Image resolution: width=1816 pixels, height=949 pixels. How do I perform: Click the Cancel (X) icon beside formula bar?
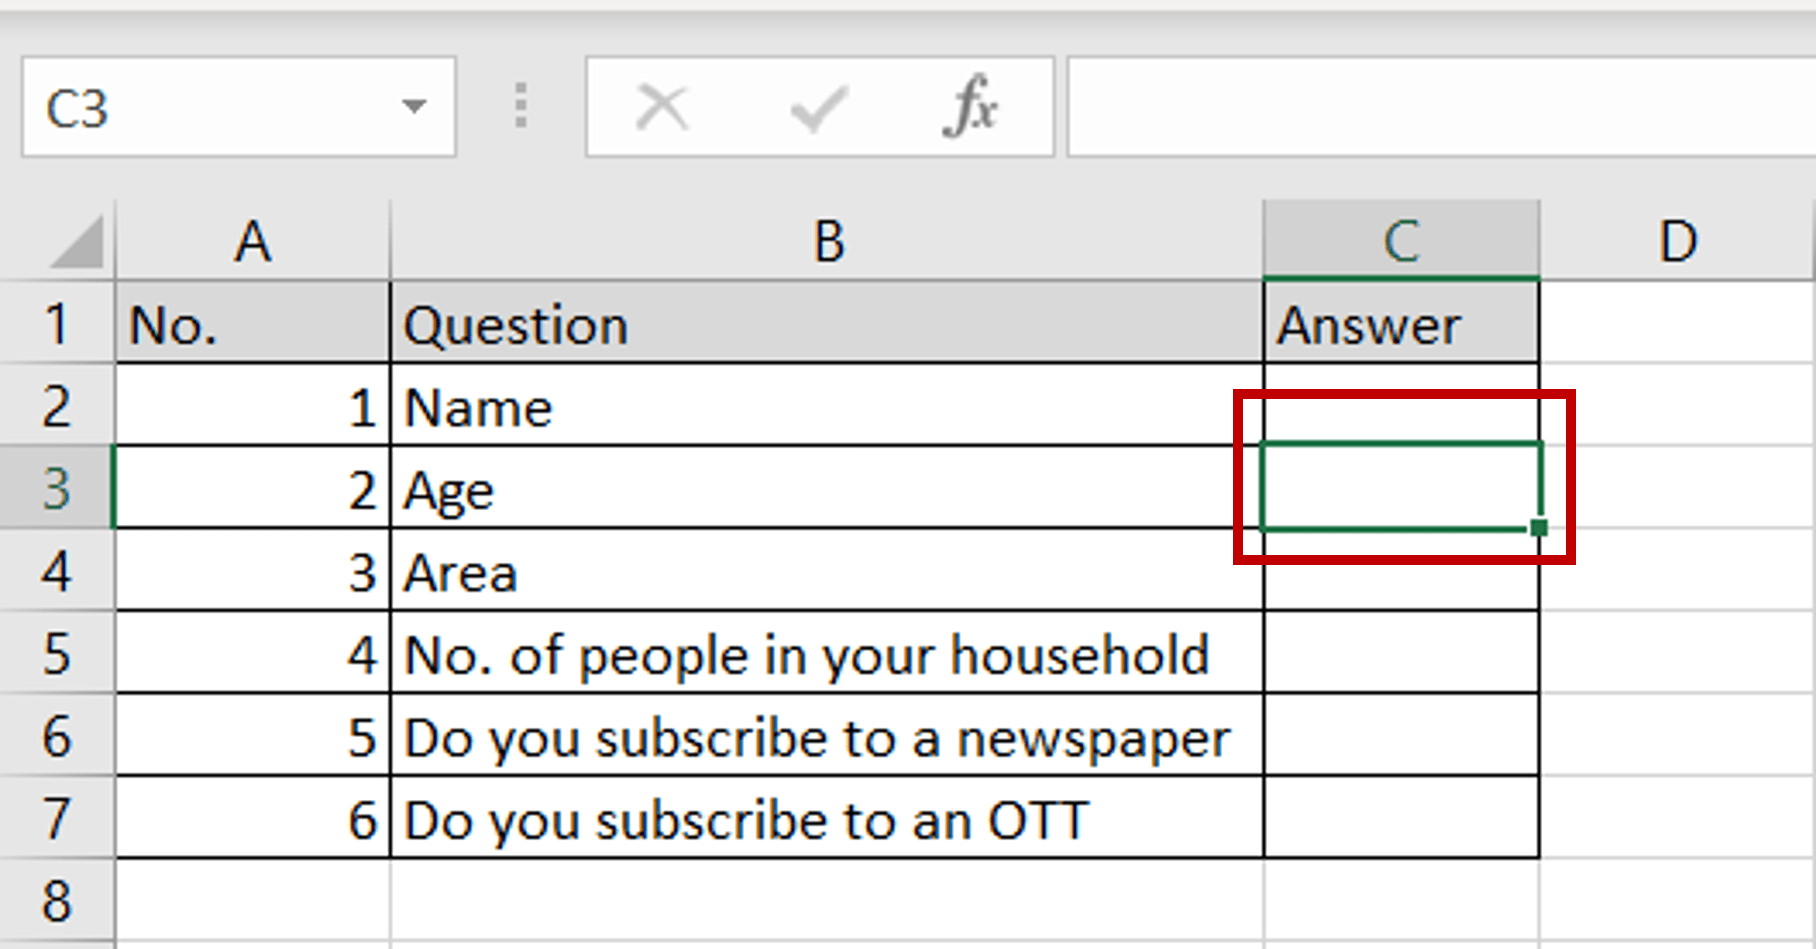coord(663,107)
